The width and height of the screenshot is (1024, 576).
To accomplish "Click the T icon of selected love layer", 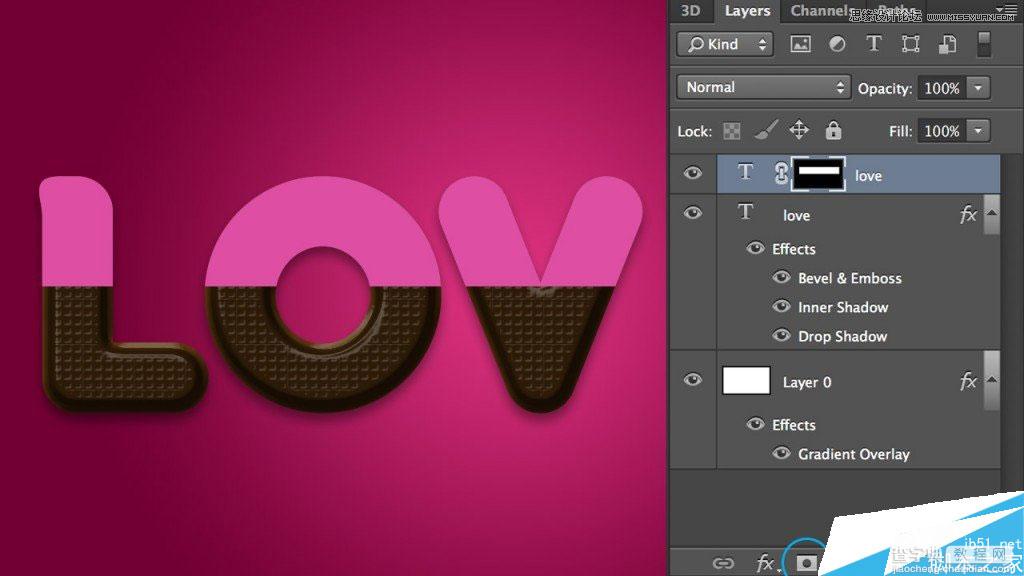I will [745, 172].
